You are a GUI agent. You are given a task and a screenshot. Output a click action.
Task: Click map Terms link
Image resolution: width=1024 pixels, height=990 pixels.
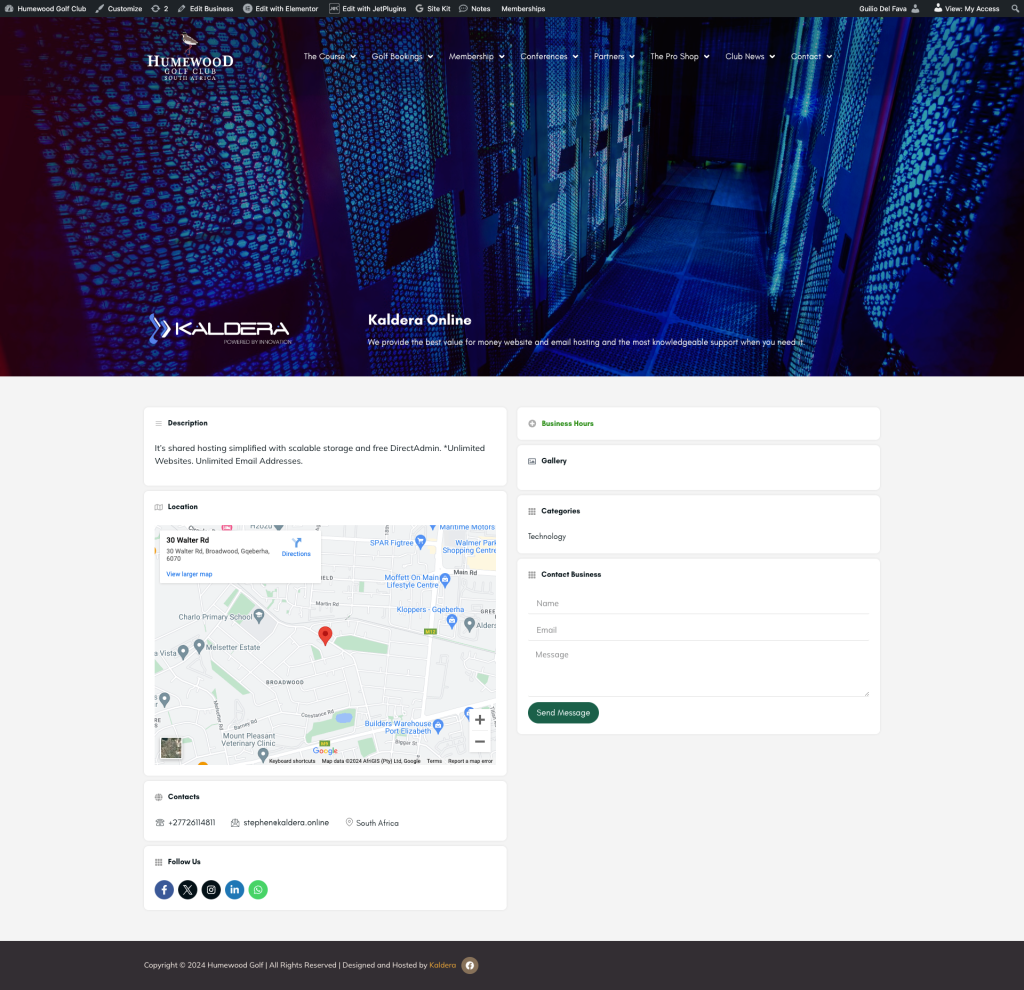coord(434,761)
